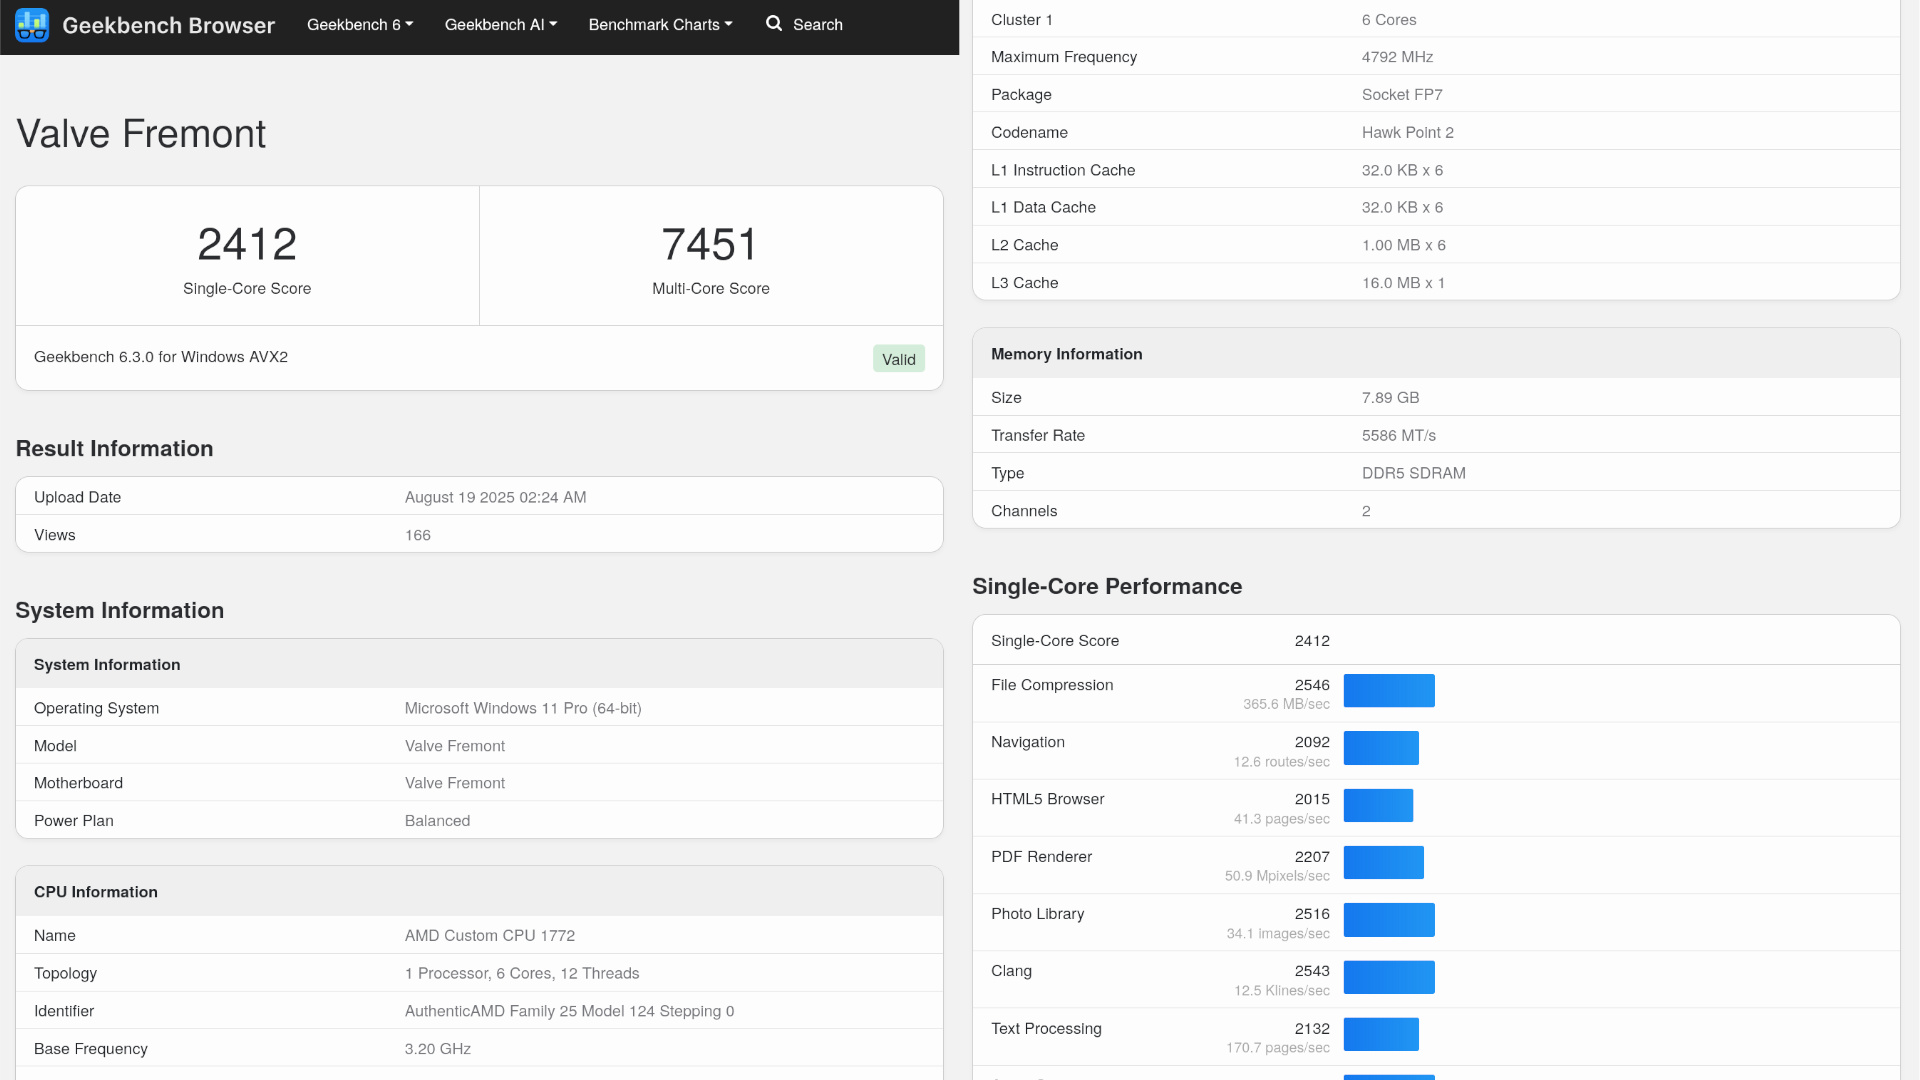Click the Clang 12.5 Klines/sec value
Viewport: 1920px width, 1080px height.
pos(1282,991)
